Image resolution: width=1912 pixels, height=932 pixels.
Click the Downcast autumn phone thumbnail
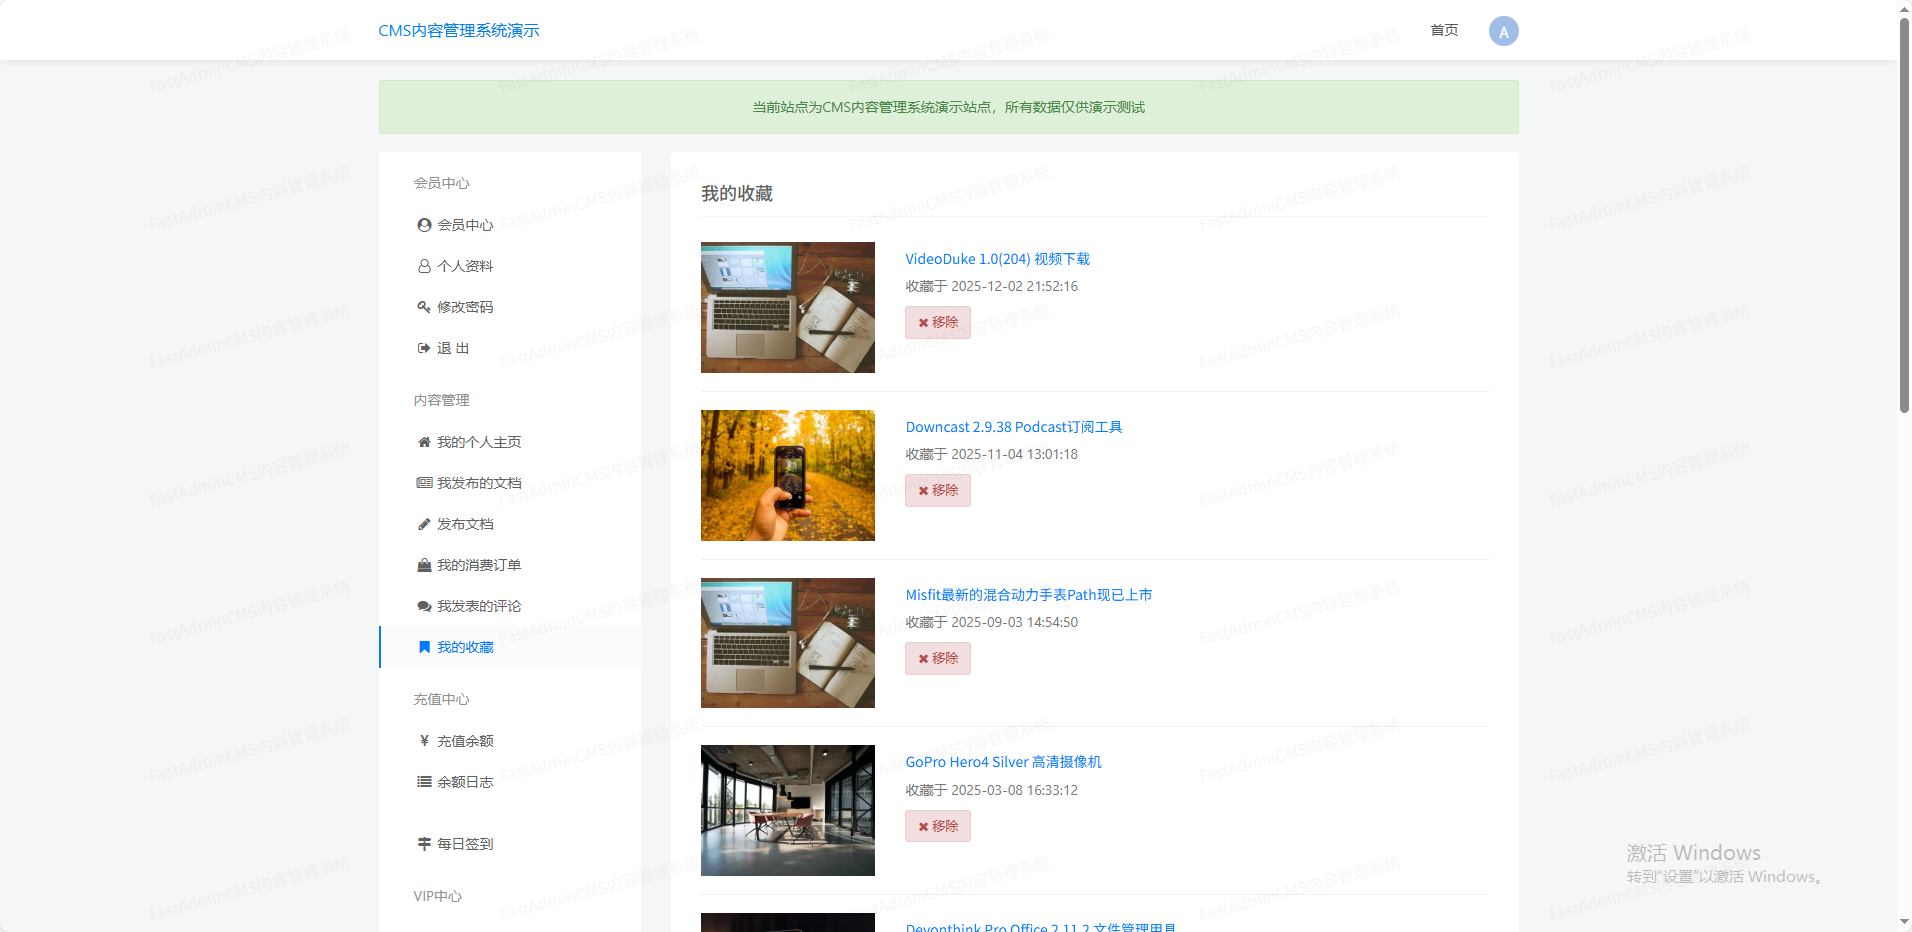pyautogui.click(x=787, y=475)
